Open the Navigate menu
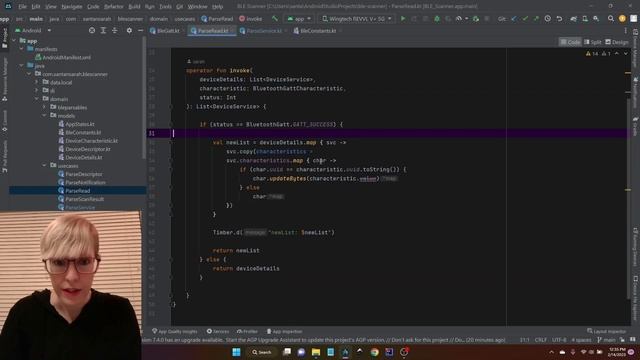Viewport: 640px width, 360px height. click(x=71, y=7)
